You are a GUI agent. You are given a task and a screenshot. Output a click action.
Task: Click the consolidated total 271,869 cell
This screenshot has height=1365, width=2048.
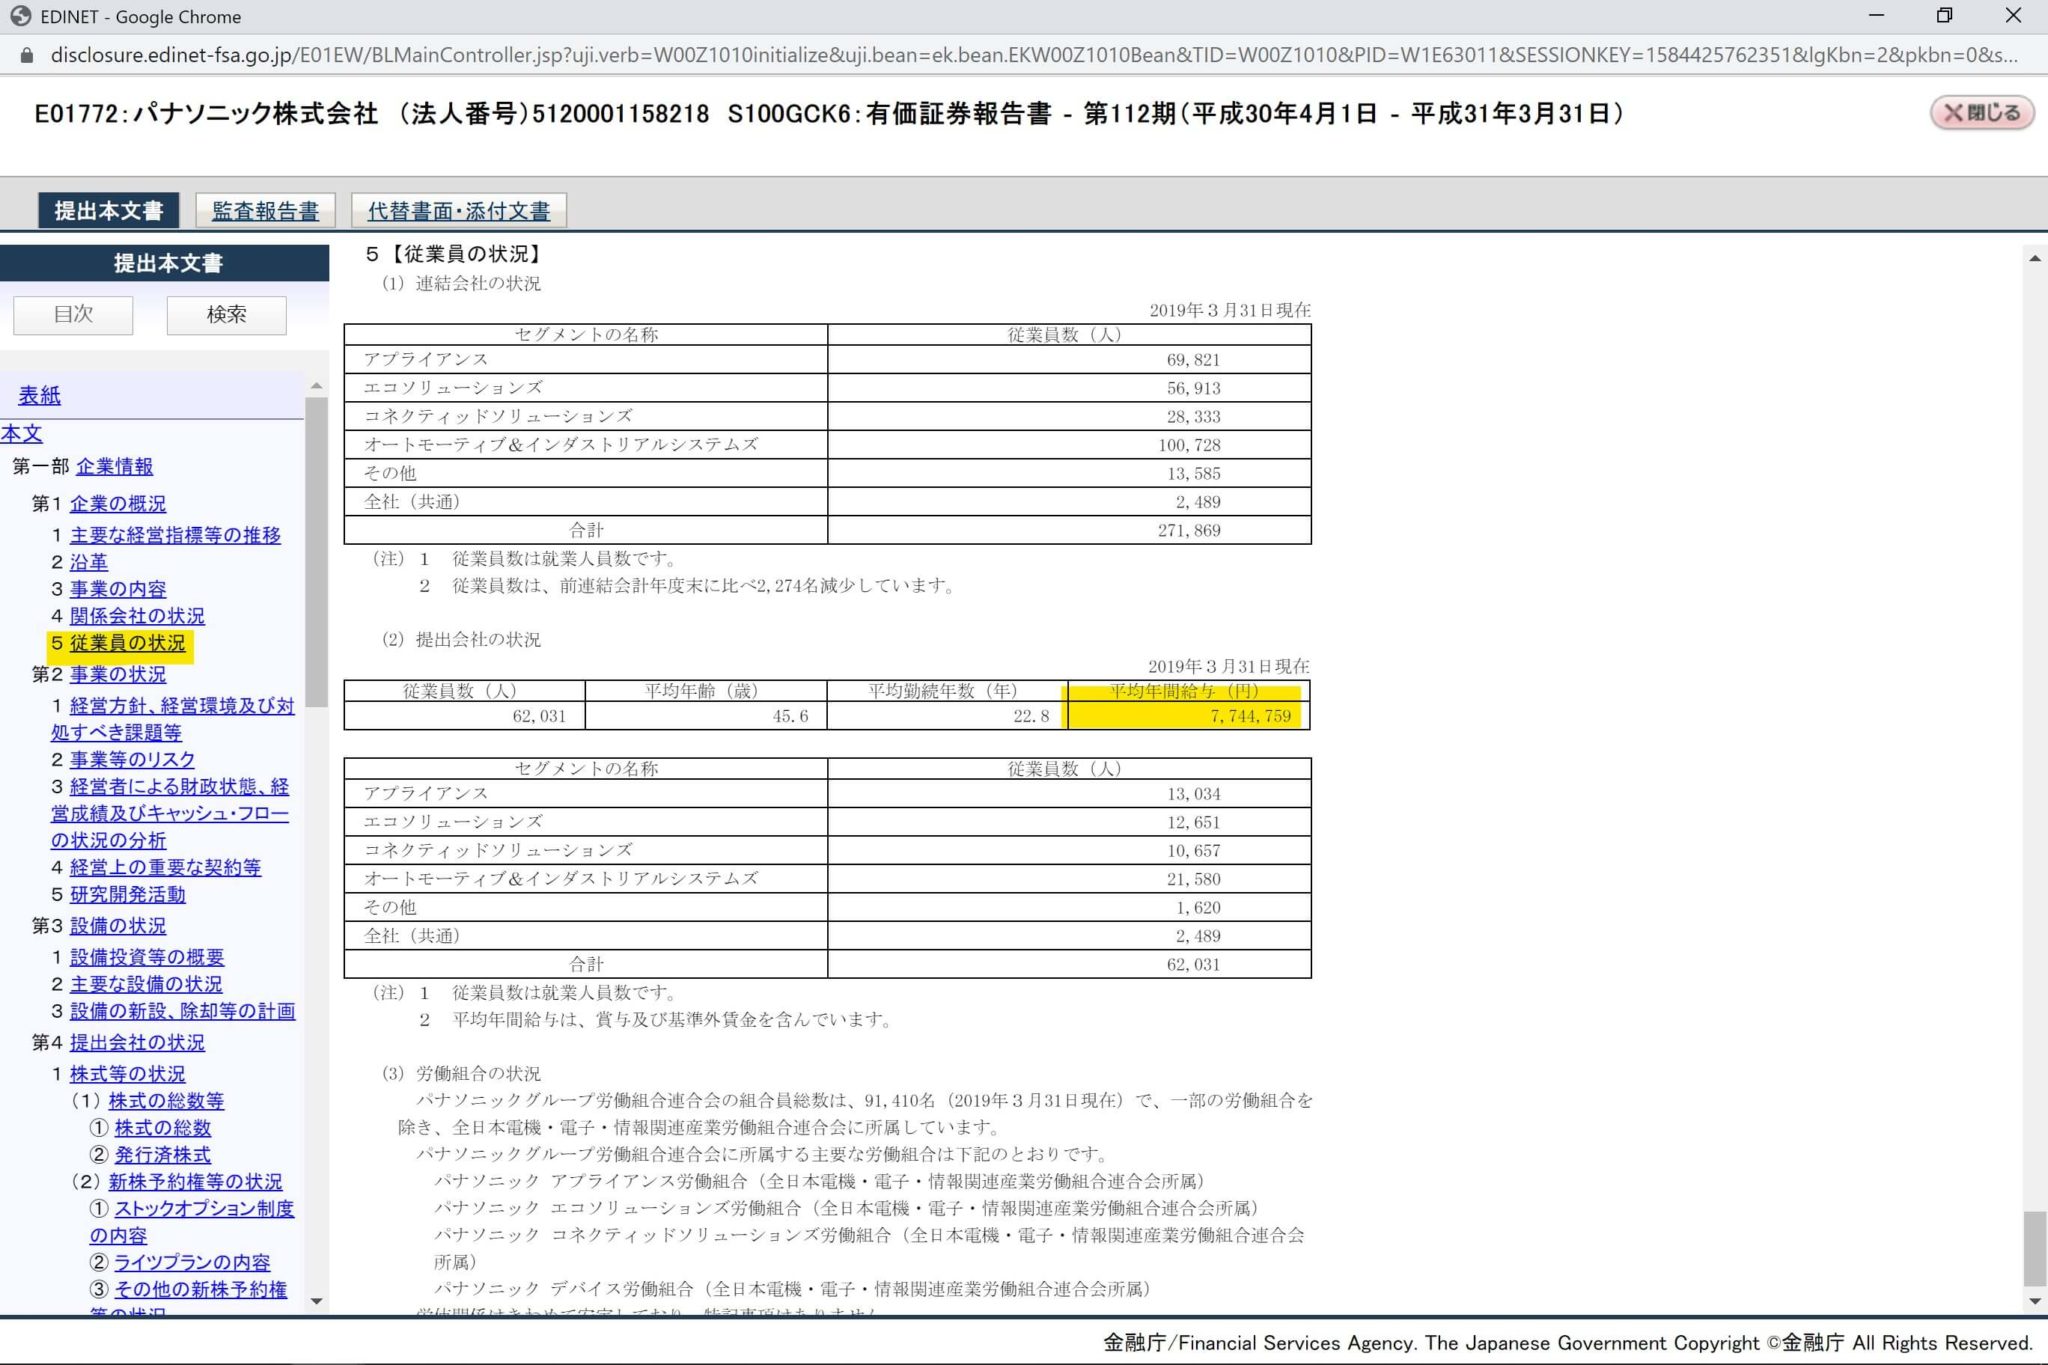coord(1069,531)
